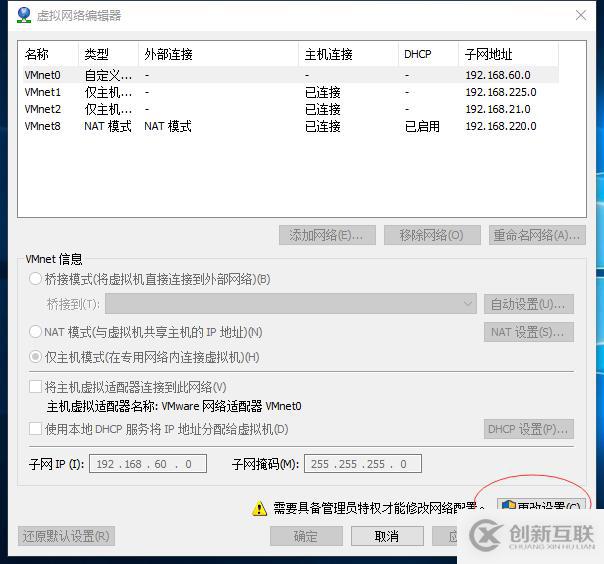
Task: Click 已连接 host connection cell of VMnet1
Action: coord(323,92)
